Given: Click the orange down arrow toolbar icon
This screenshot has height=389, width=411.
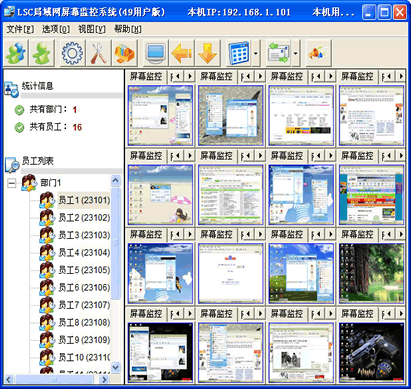Looking at the screenshot, I should click(x=208, y=53).
